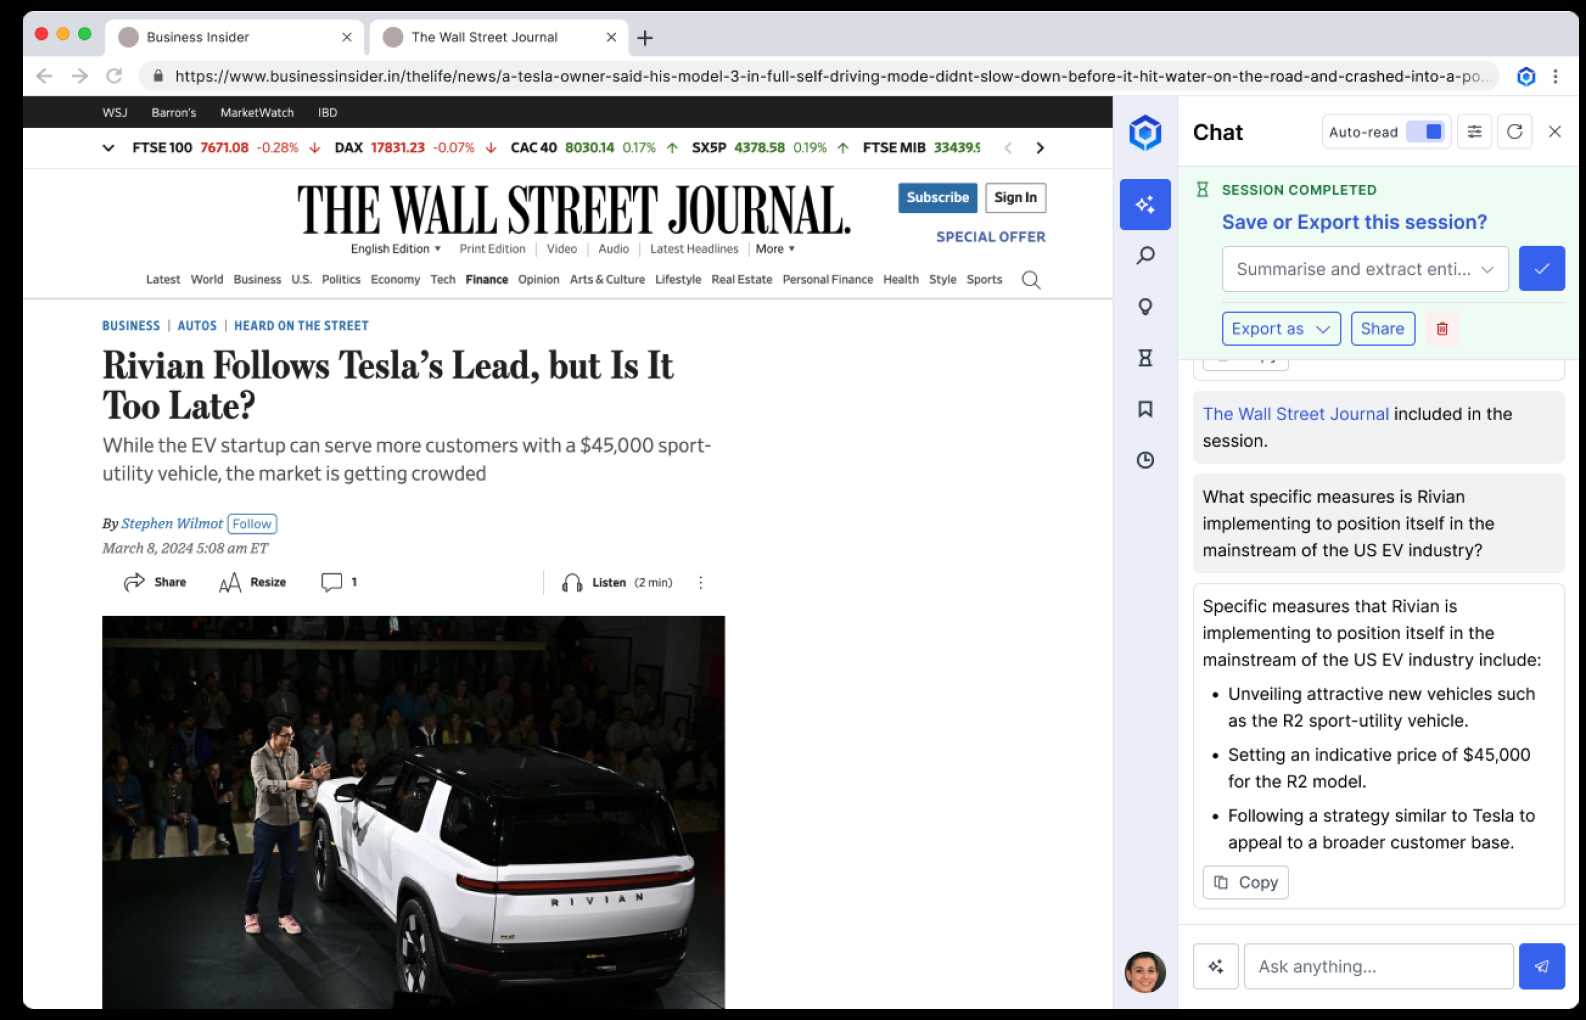
Task: Click the Sign In button
Action: tap(1016, 198)
